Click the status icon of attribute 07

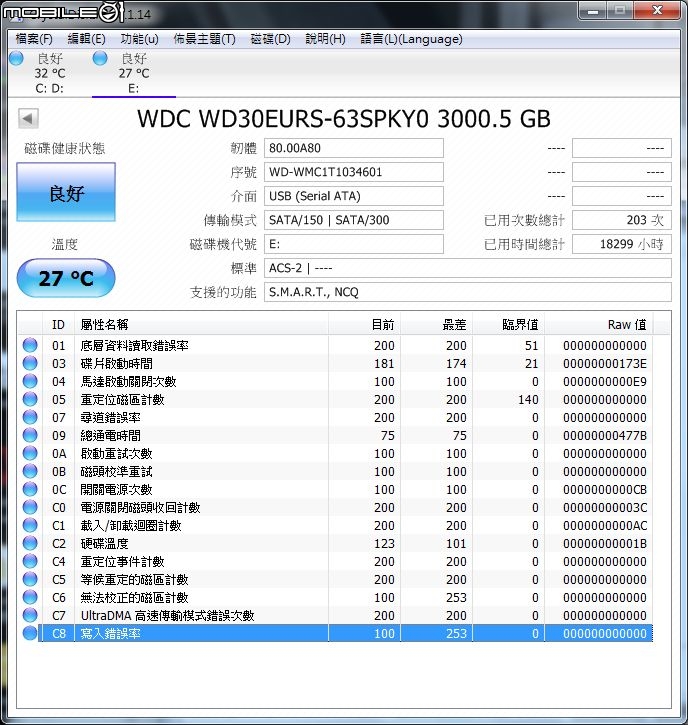click(30, 417)
